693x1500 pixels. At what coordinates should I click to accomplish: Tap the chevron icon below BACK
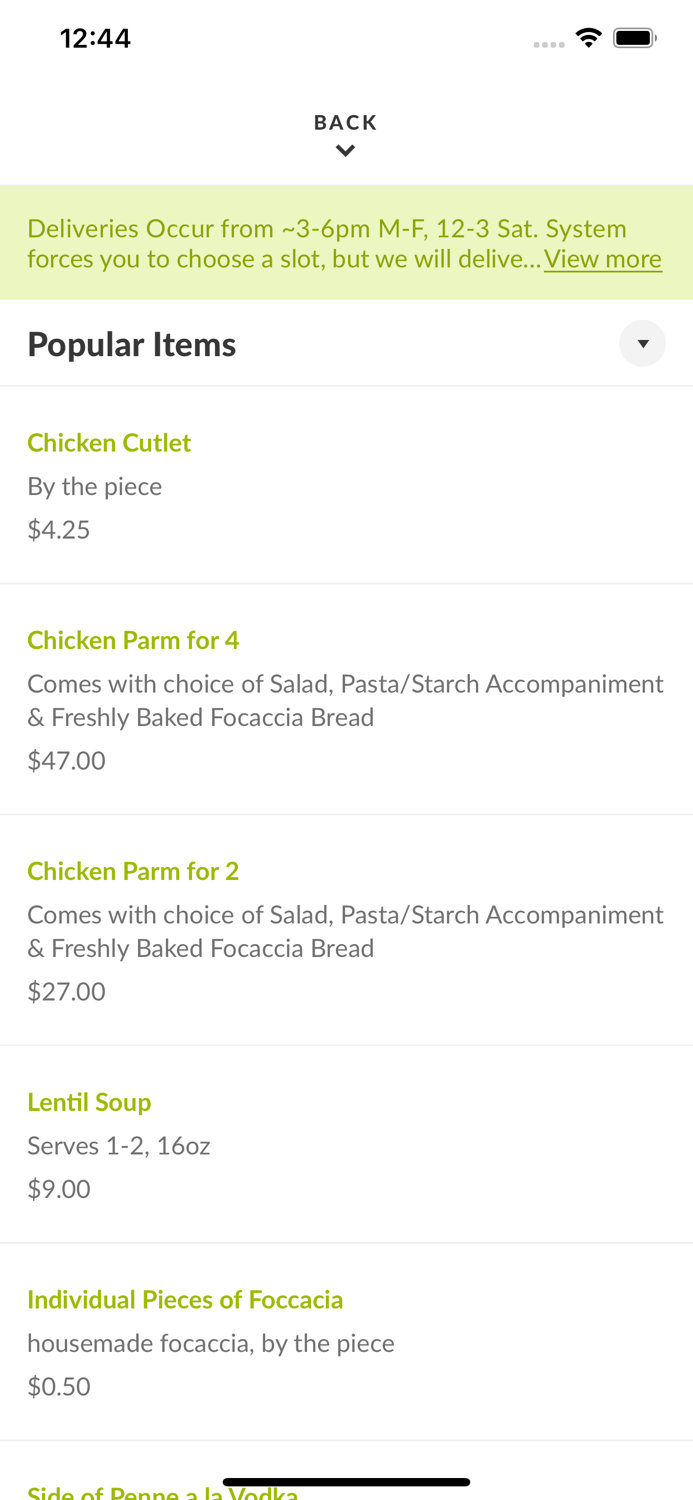tap(346, 149)
